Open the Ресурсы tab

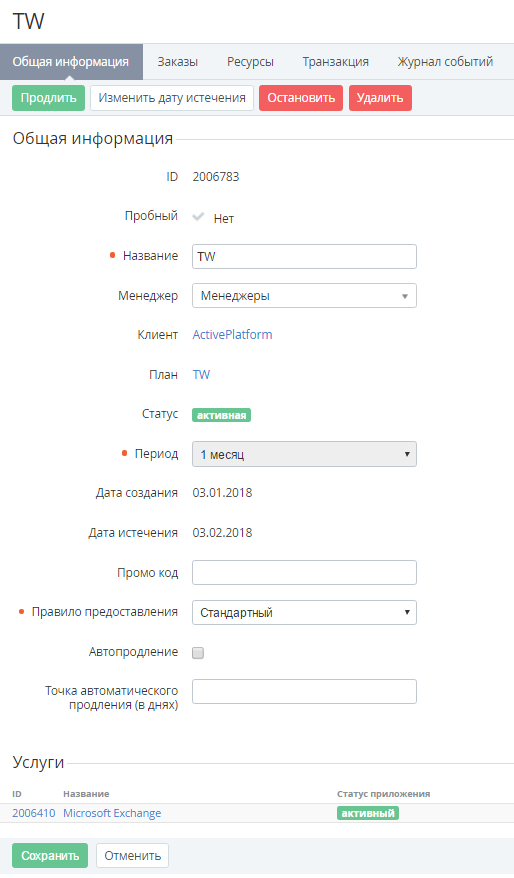coord(250,62)
